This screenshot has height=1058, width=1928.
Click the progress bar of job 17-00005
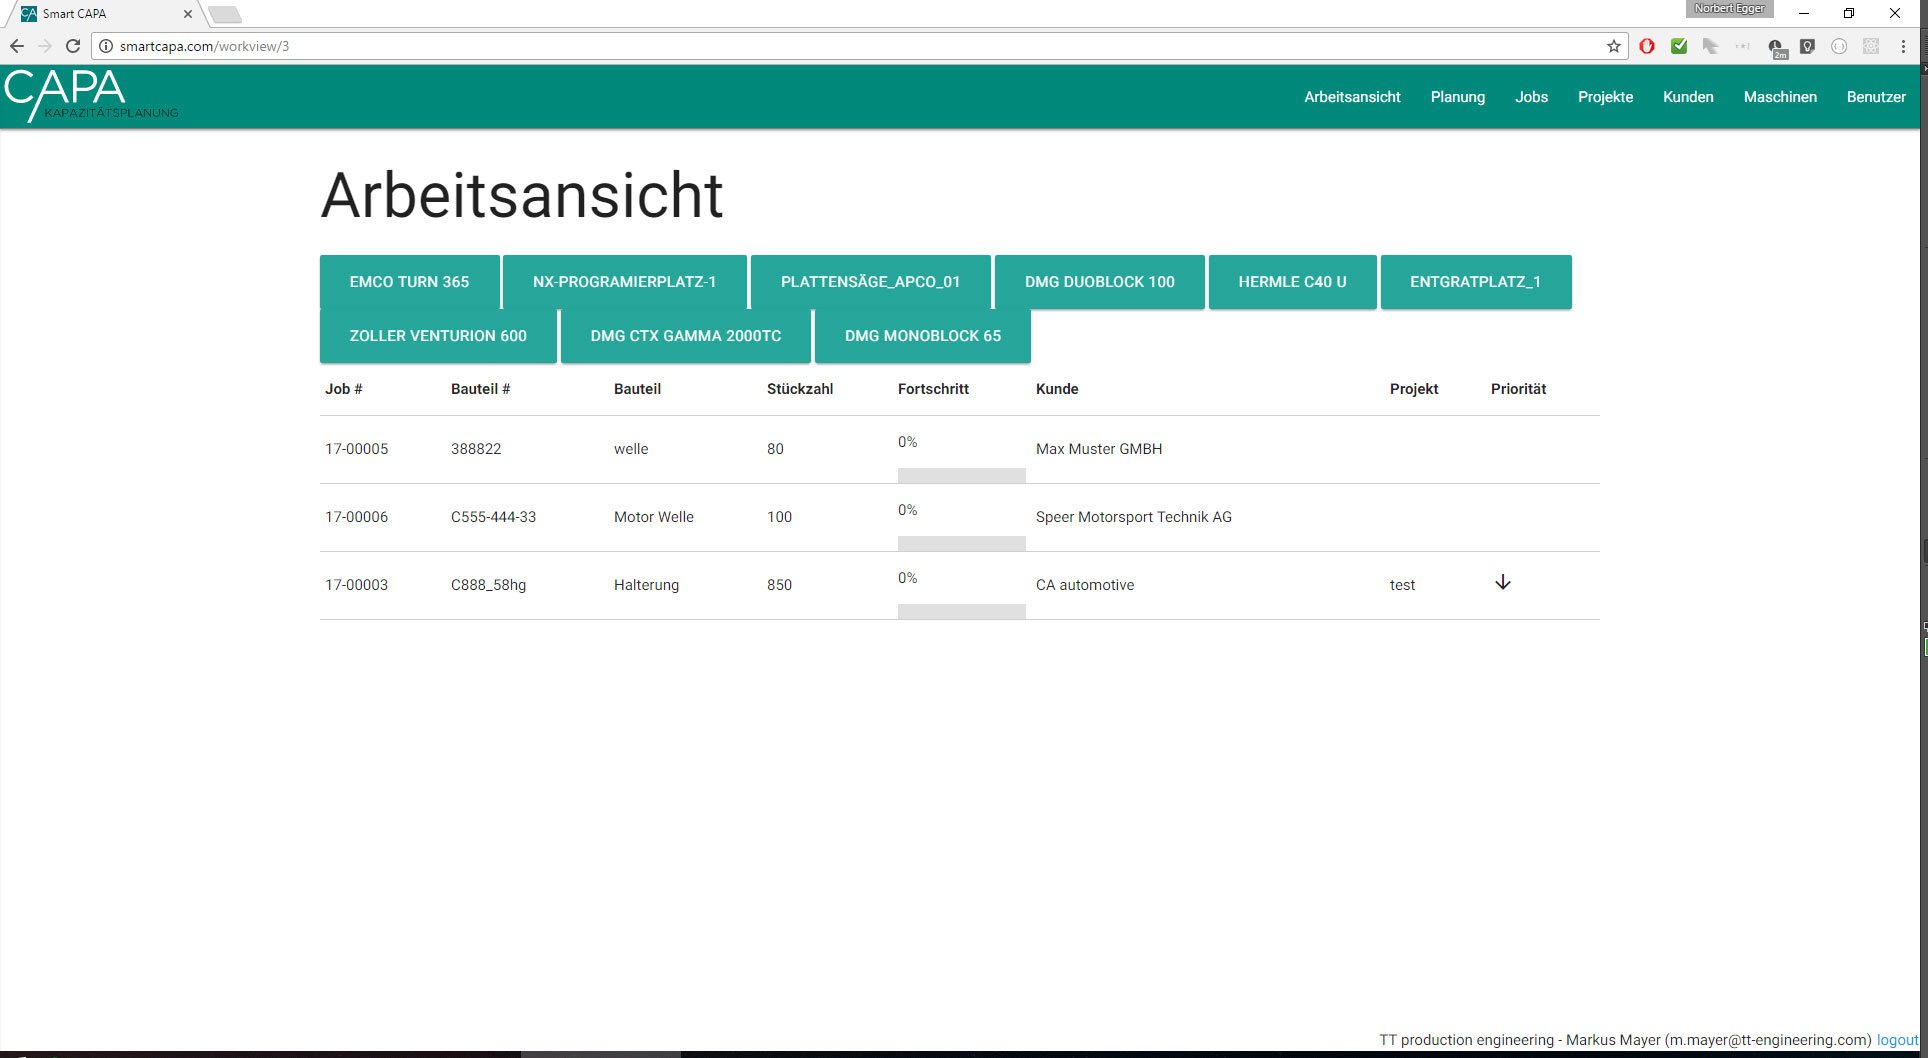click(961, 476)
